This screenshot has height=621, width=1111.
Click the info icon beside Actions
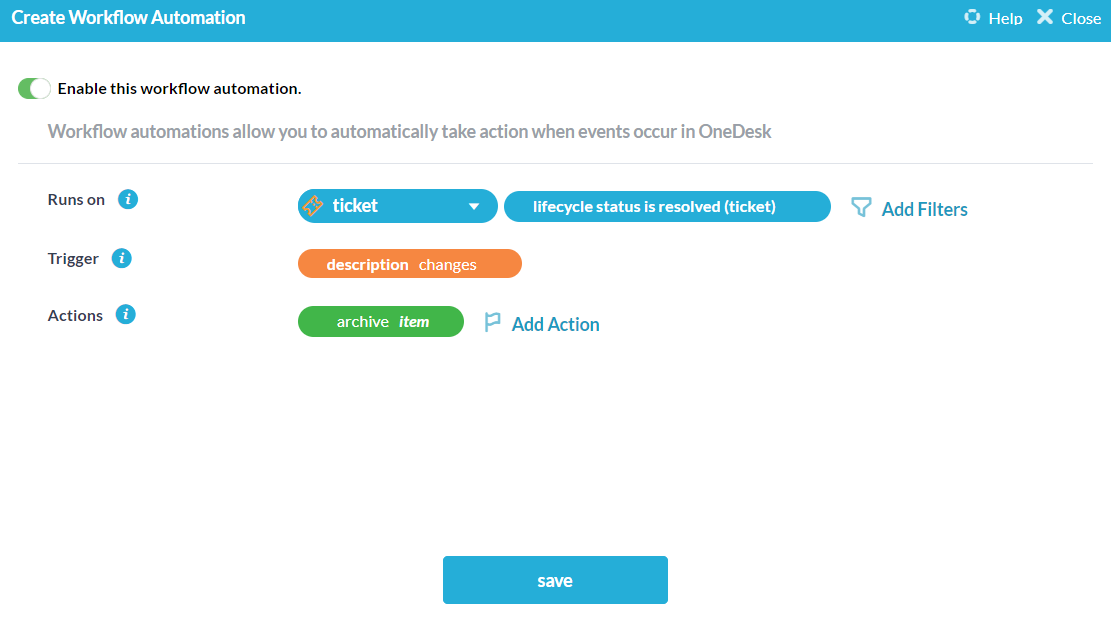coord(125,314)
